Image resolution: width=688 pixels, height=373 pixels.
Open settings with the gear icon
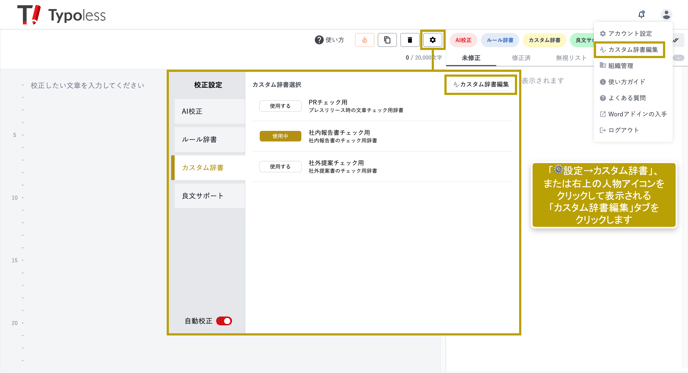click(x=433, y=40)
